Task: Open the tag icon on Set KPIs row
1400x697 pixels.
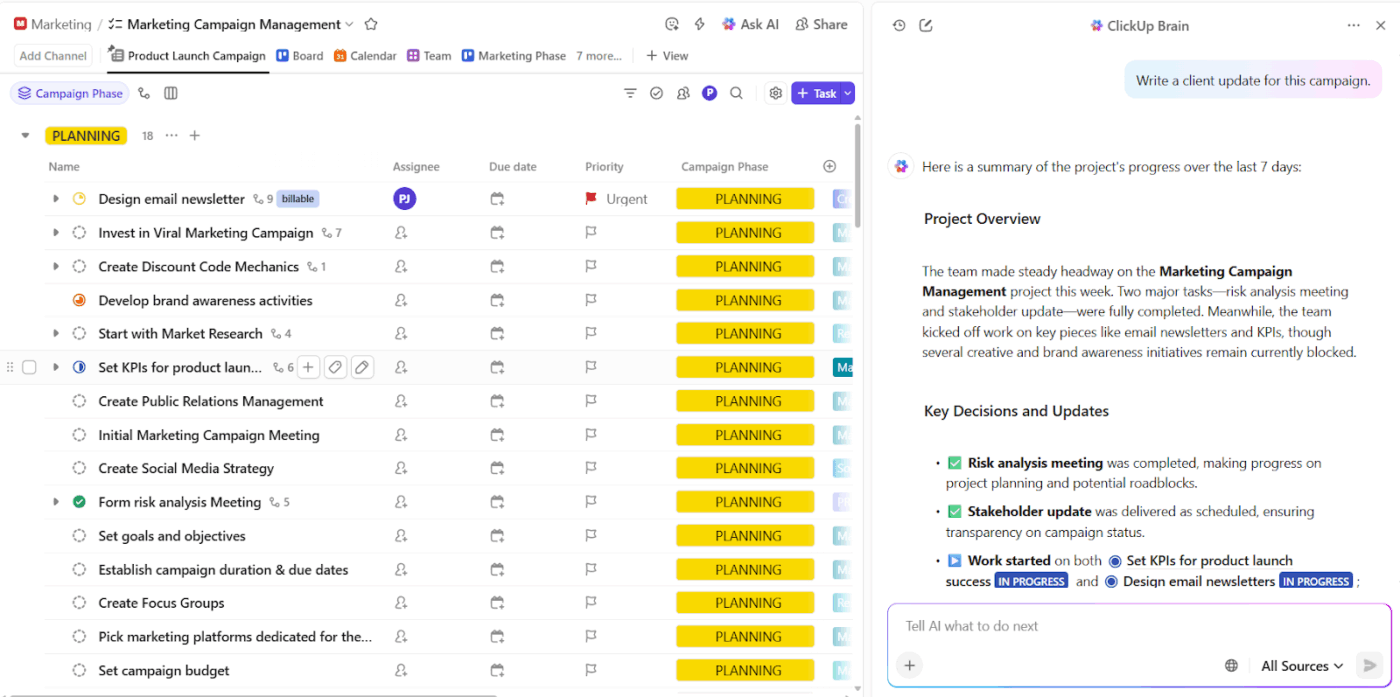Action: [335, 367]
